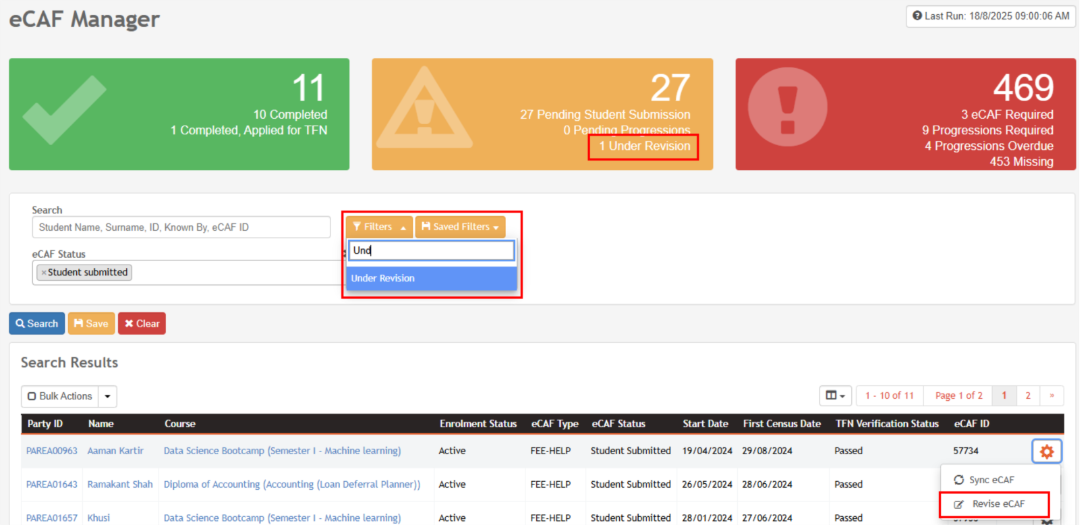Sort by the First Census Date column header

tap(782, 424)
